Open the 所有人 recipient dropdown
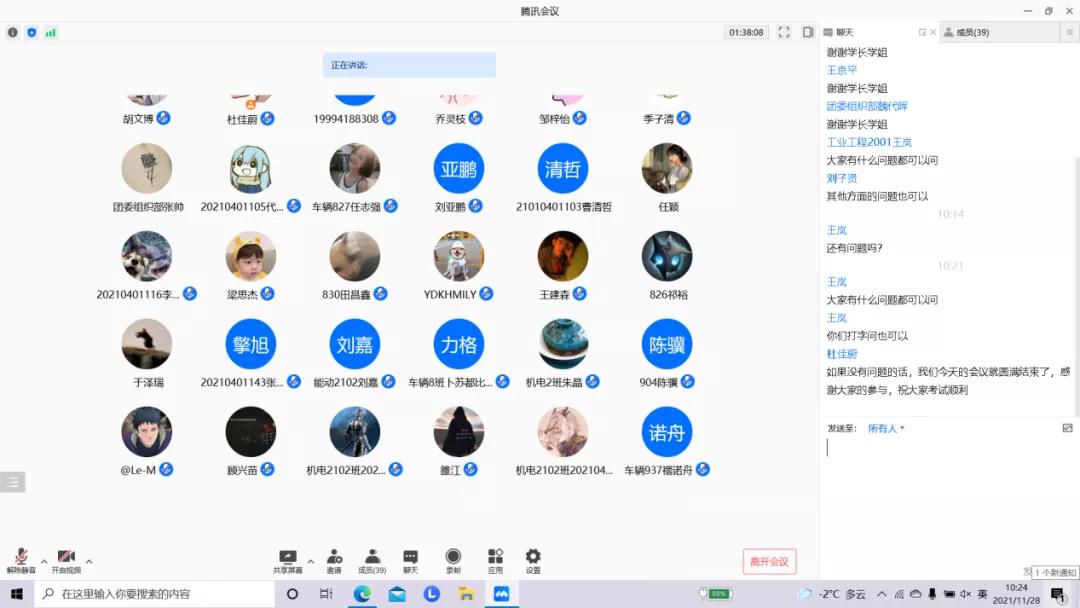The image size is (1080, 608). [886, 428]
